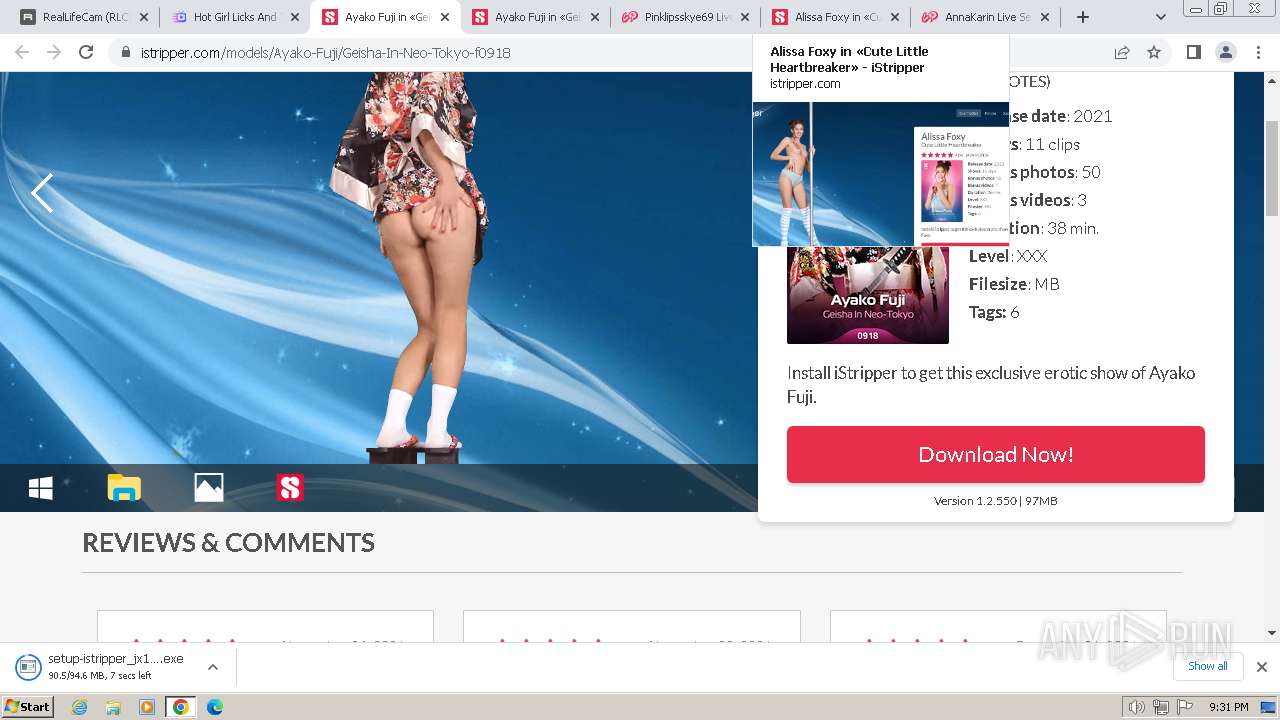This screenshot has height=720, width=1280.
Task: Click the Download Now! button
Action: coord(996,454)
